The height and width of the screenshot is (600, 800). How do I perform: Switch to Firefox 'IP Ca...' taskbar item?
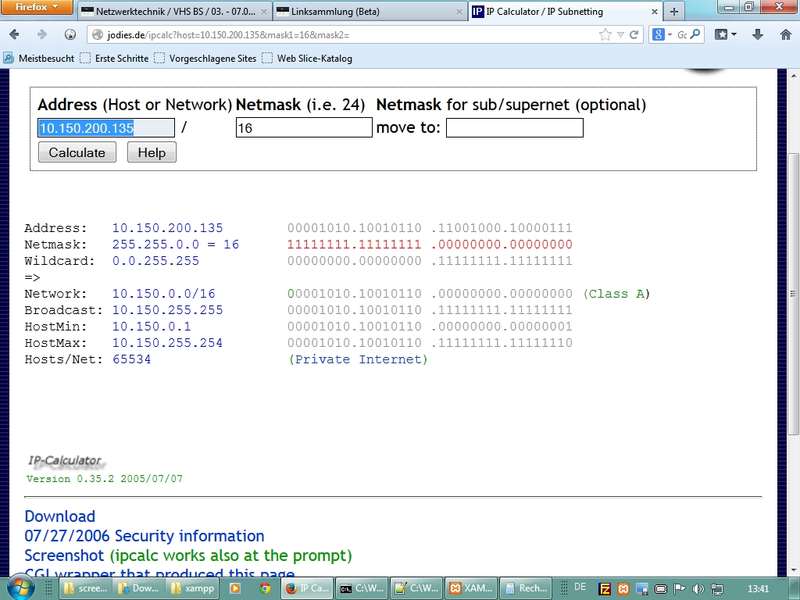coord(307,588)
